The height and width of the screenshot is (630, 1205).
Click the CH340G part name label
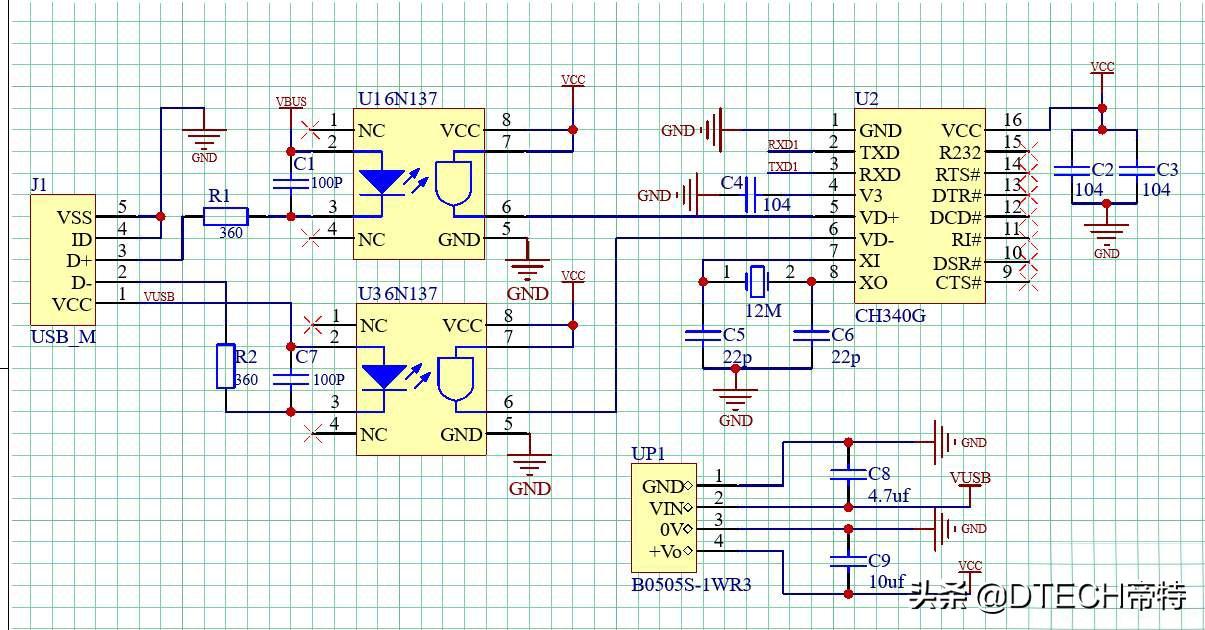890,315
